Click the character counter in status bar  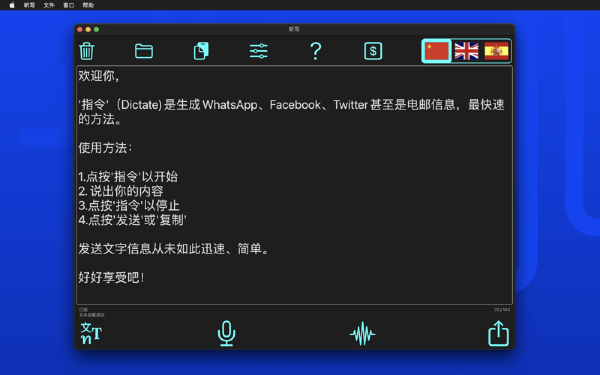coord(502,310)
